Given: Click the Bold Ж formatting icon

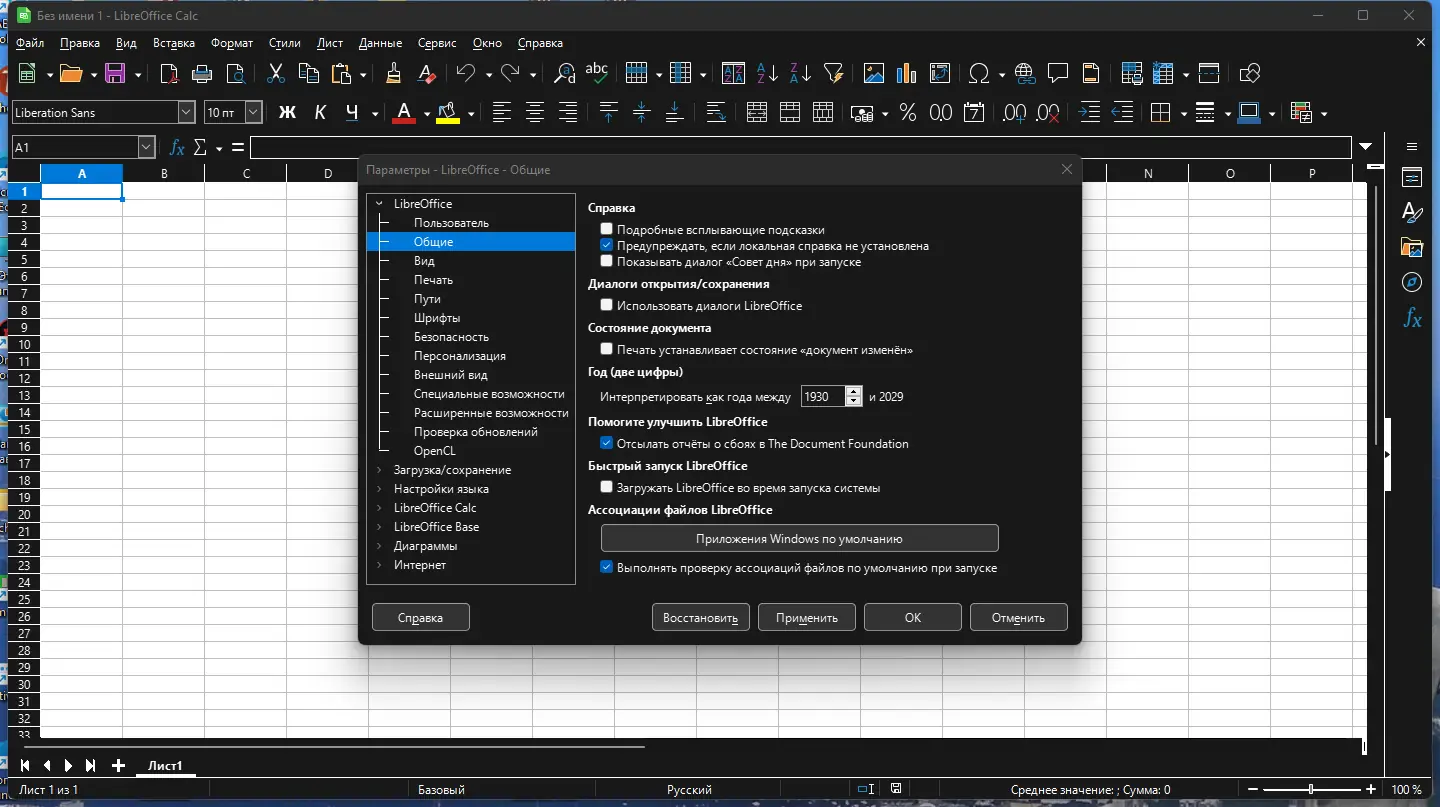Looking at the screenshot, I should pyautogui.click(x=287, y=113).
